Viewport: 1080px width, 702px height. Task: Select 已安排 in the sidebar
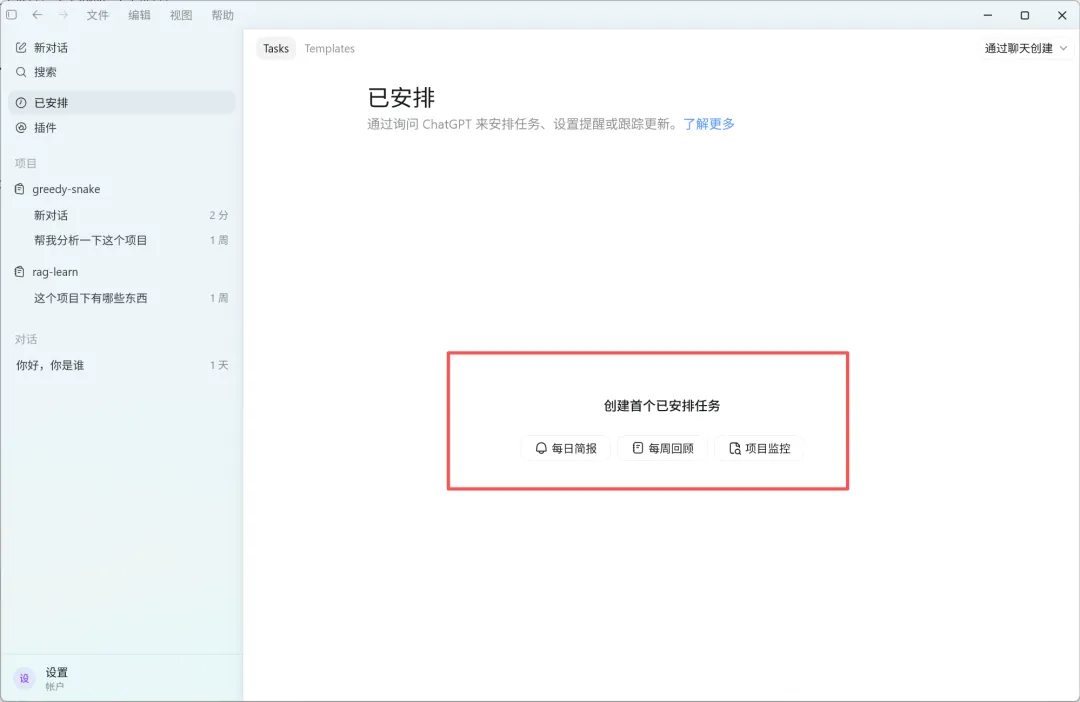(x=121, y=103)
